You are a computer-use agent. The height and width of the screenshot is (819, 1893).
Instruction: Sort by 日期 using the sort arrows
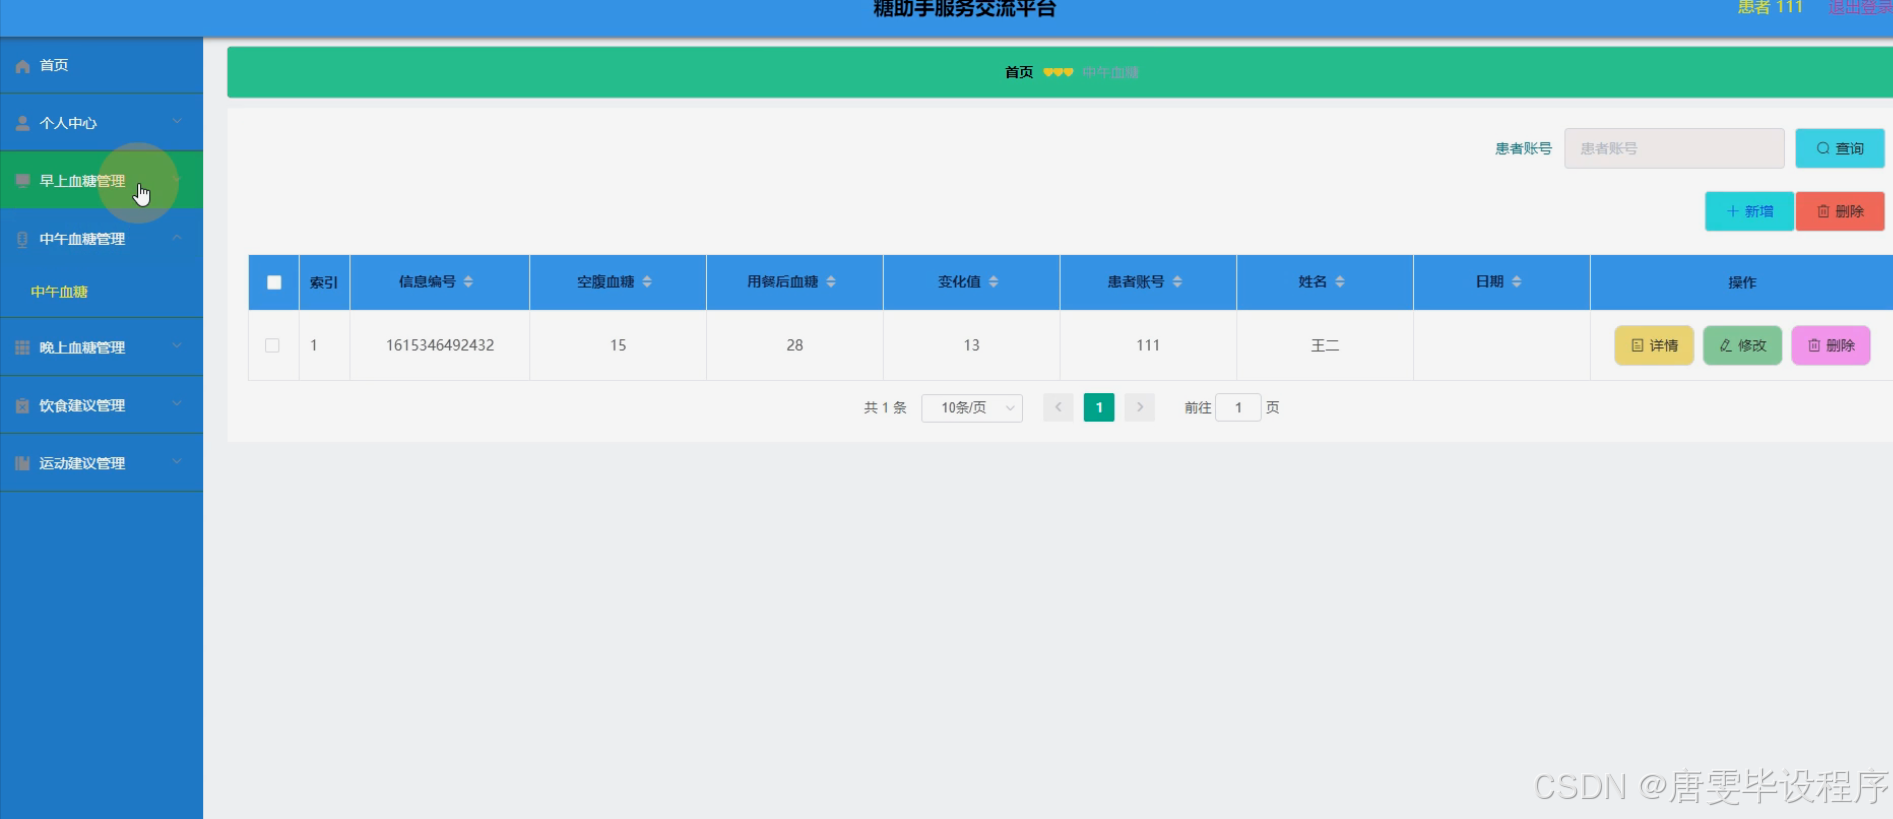click(x=1516, y=282)
